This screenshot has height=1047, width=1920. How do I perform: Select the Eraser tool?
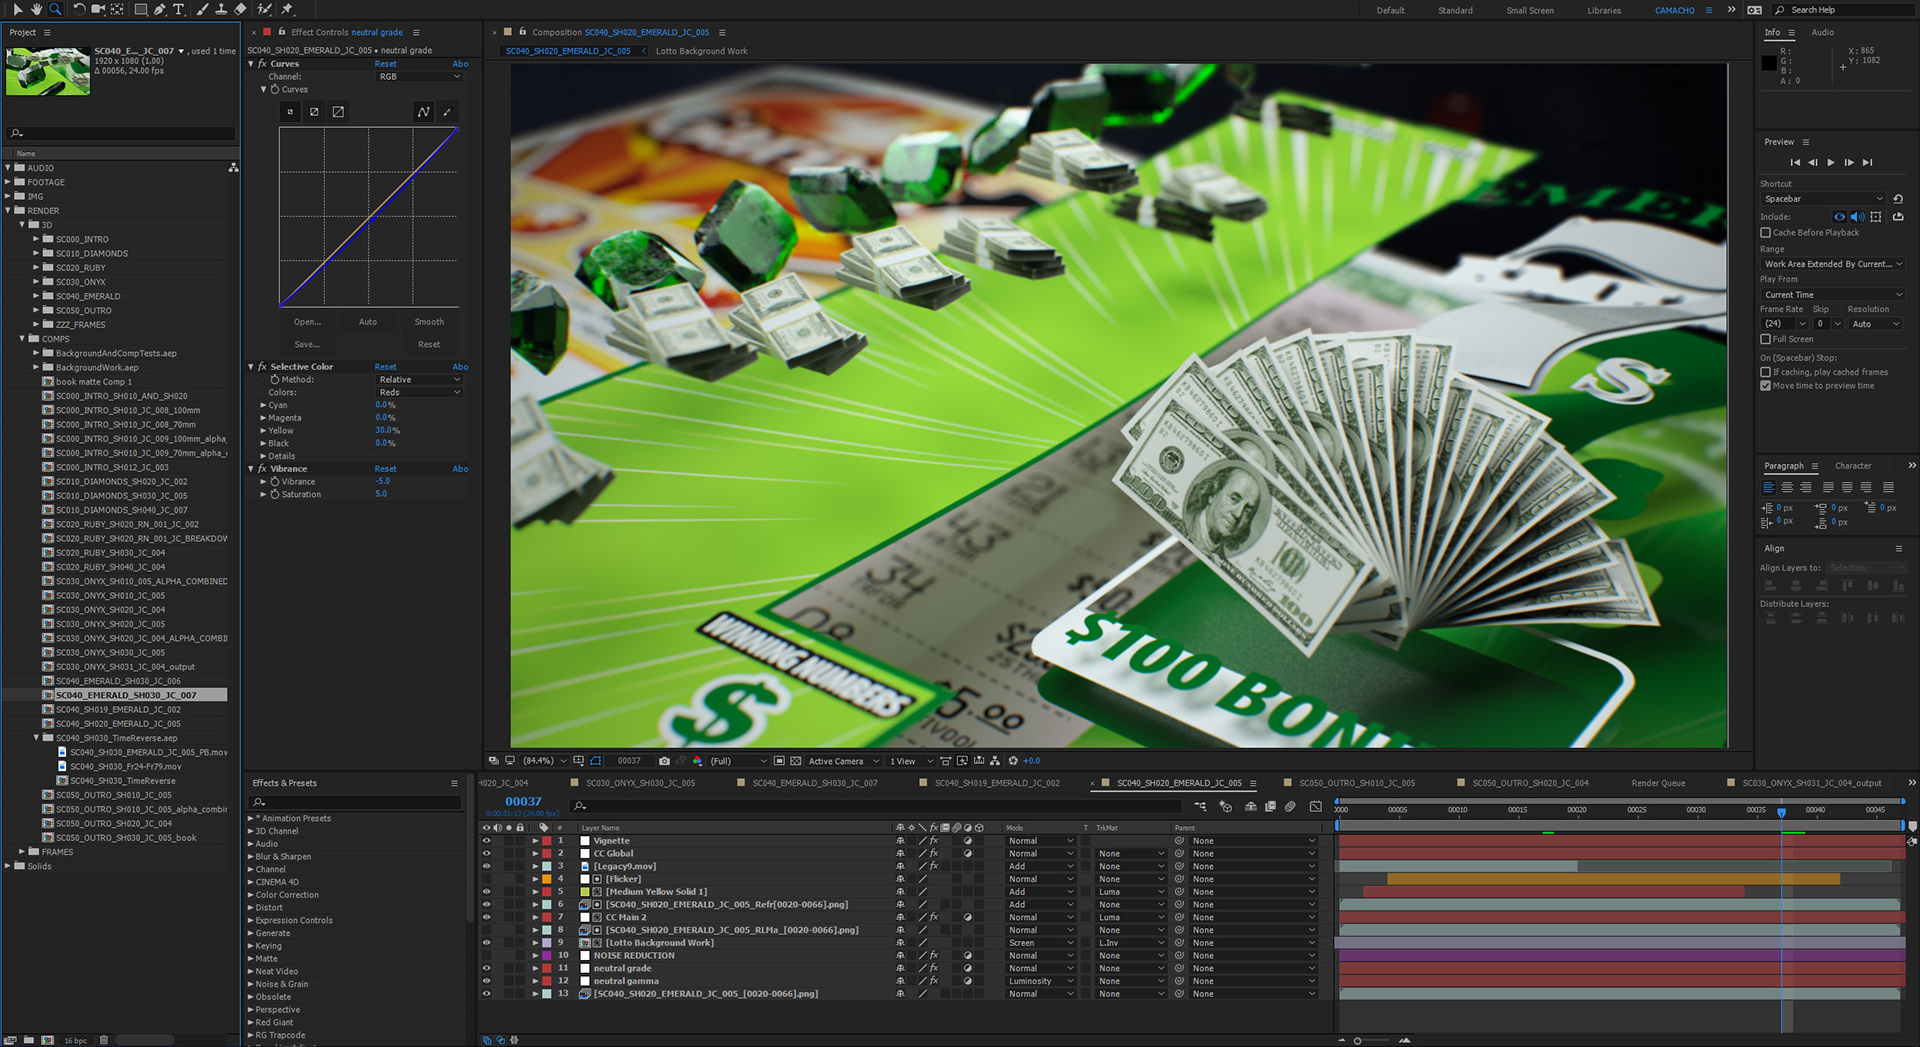click(x=240, y=9)
